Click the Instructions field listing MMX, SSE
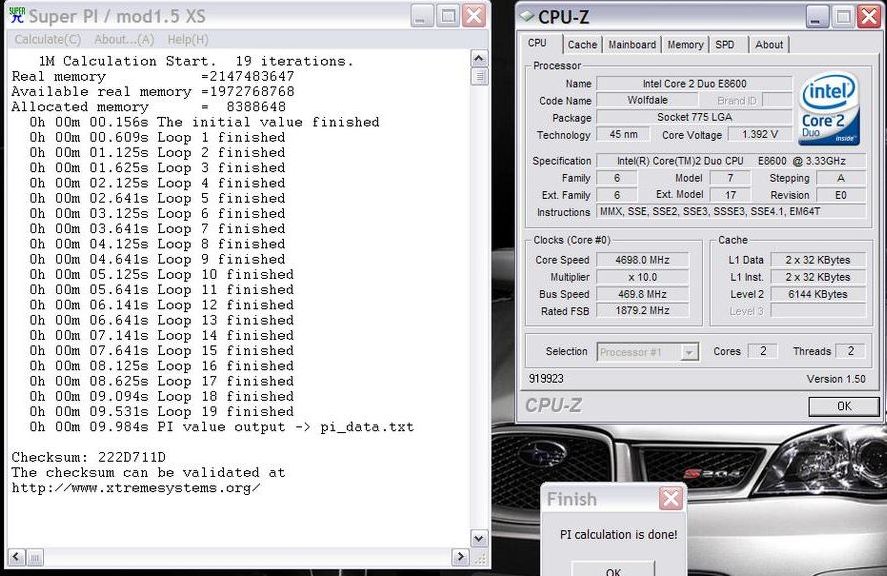Screen dimensions: 887x576 (731, 212)
